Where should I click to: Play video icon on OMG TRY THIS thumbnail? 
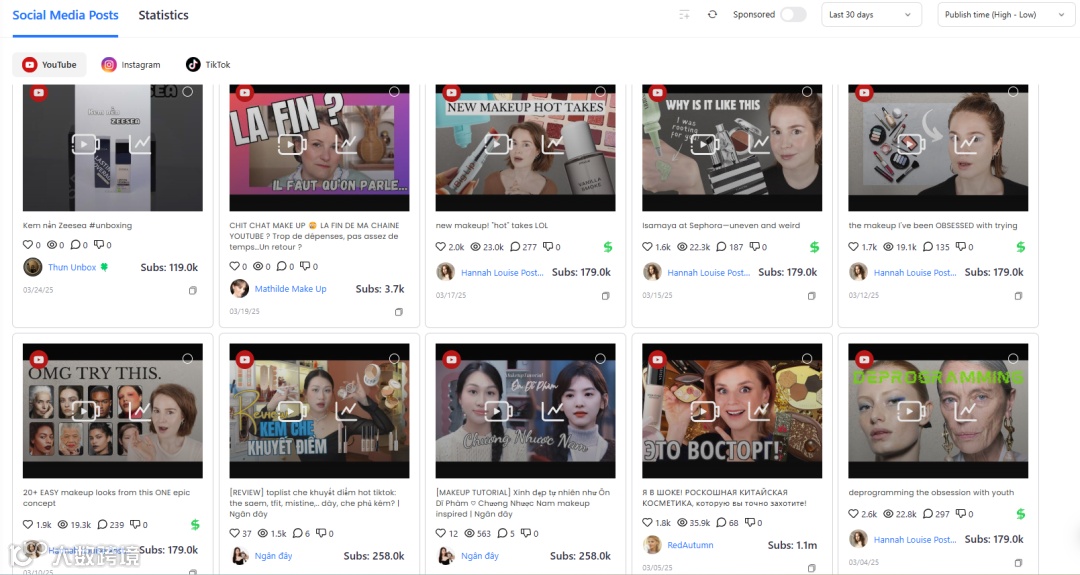pyautogui.click(x=85, y=411)
